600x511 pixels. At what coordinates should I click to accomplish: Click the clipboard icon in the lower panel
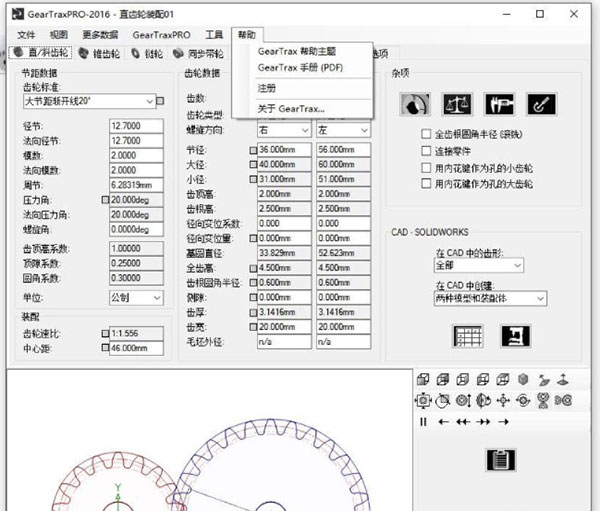(499, 459)
